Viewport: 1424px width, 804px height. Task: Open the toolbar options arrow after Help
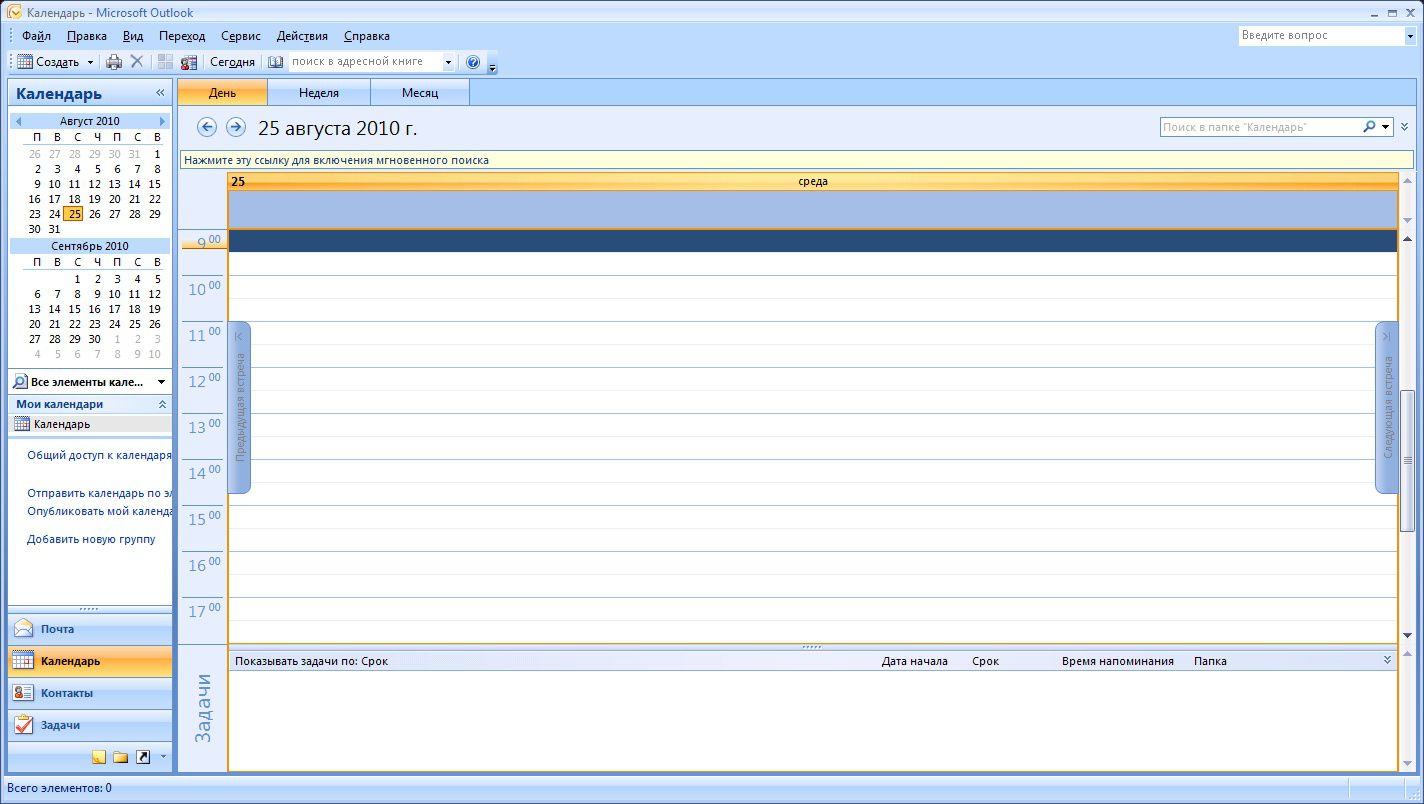pos(492,66)
